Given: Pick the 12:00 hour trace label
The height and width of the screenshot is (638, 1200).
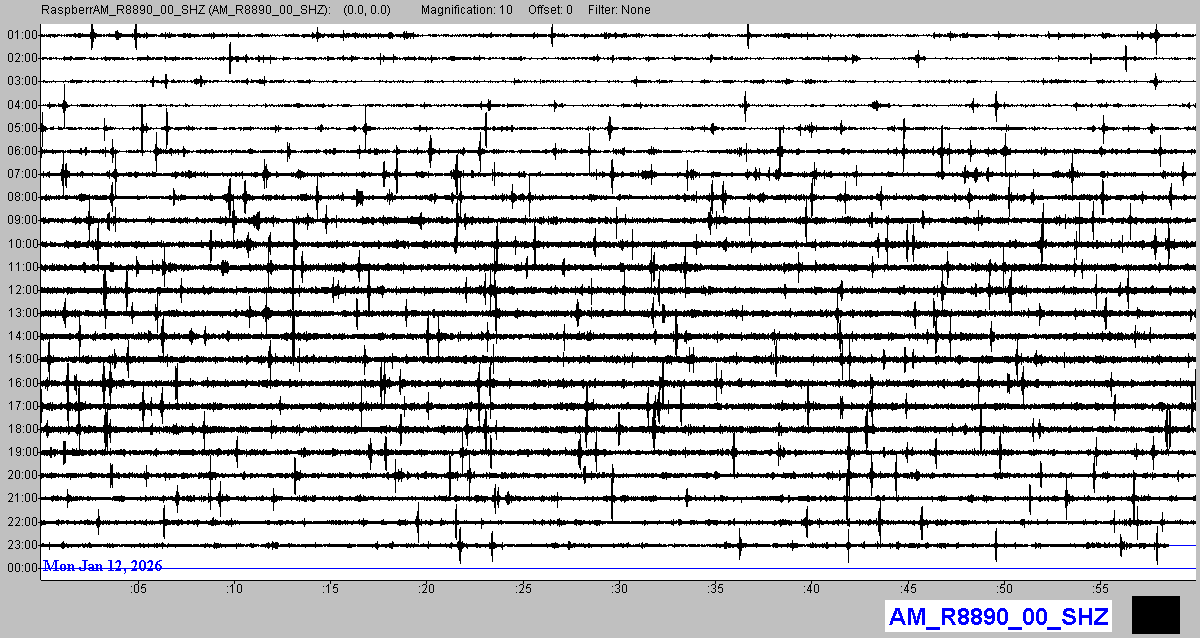Looking at the screenshot, I should coord(22,290).
